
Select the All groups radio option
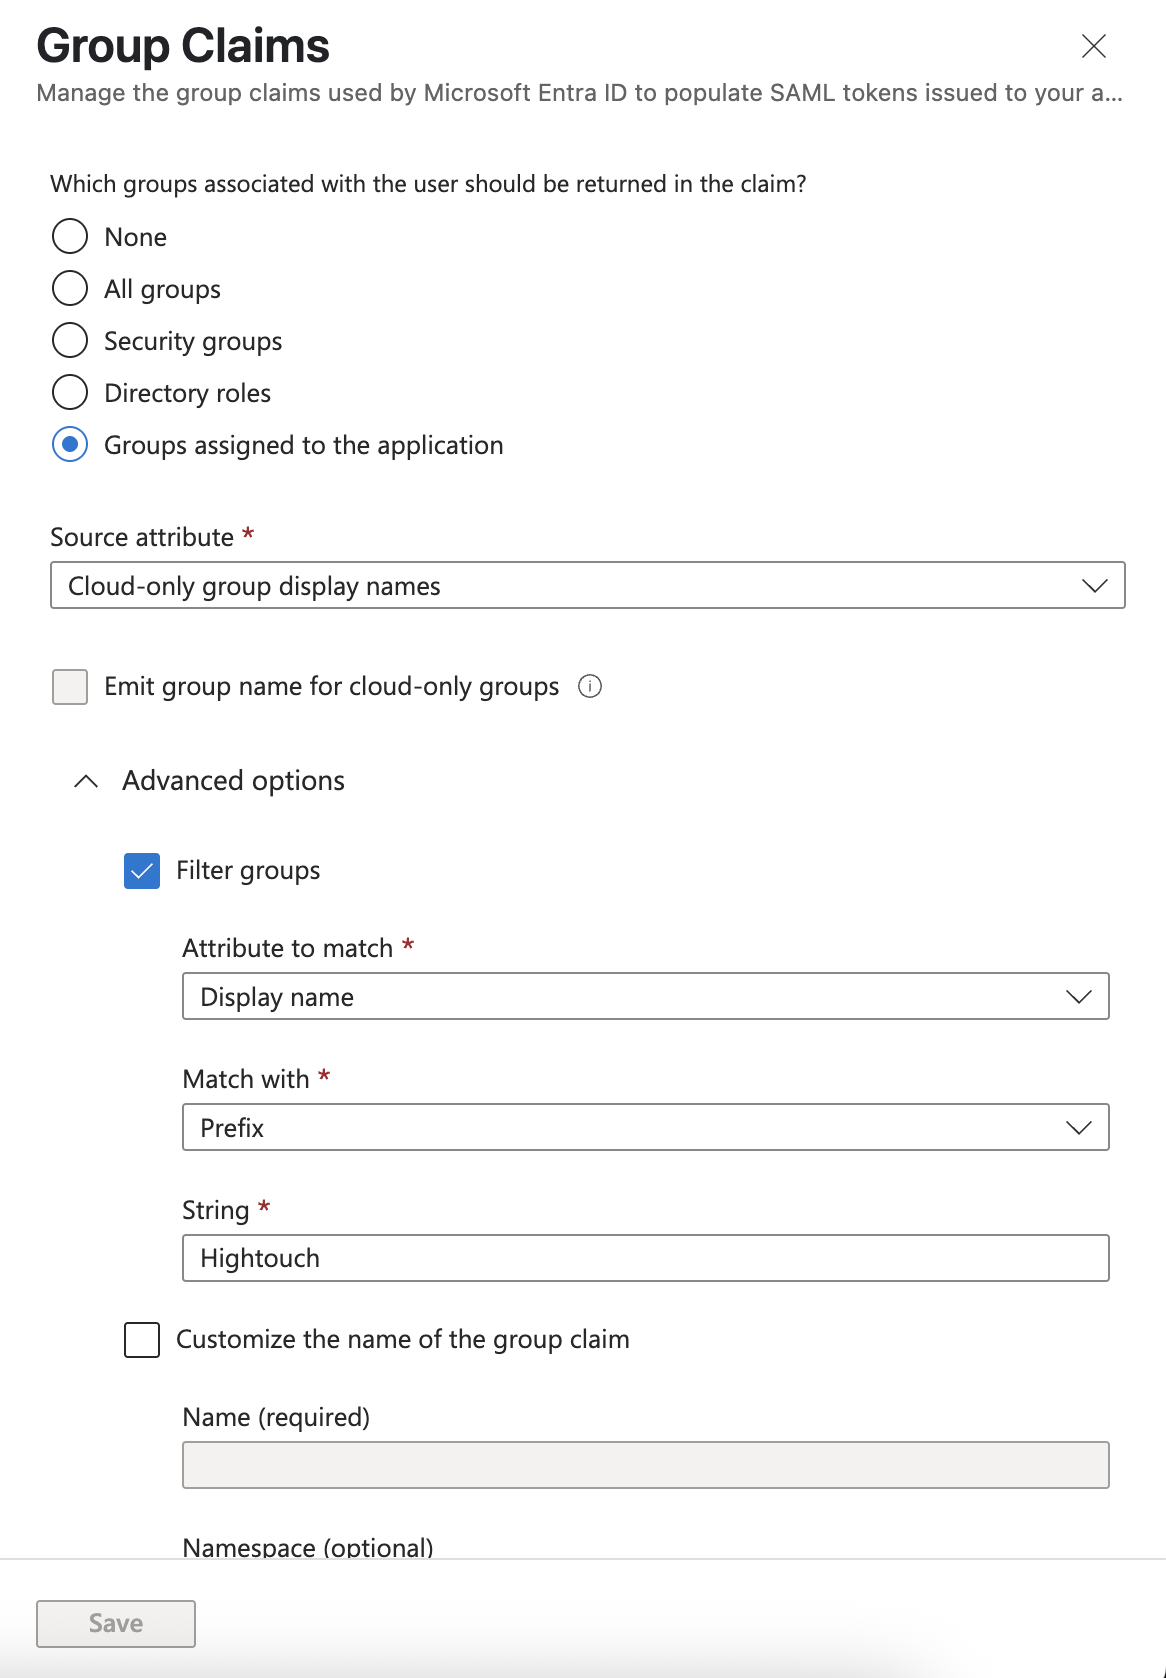70,289
